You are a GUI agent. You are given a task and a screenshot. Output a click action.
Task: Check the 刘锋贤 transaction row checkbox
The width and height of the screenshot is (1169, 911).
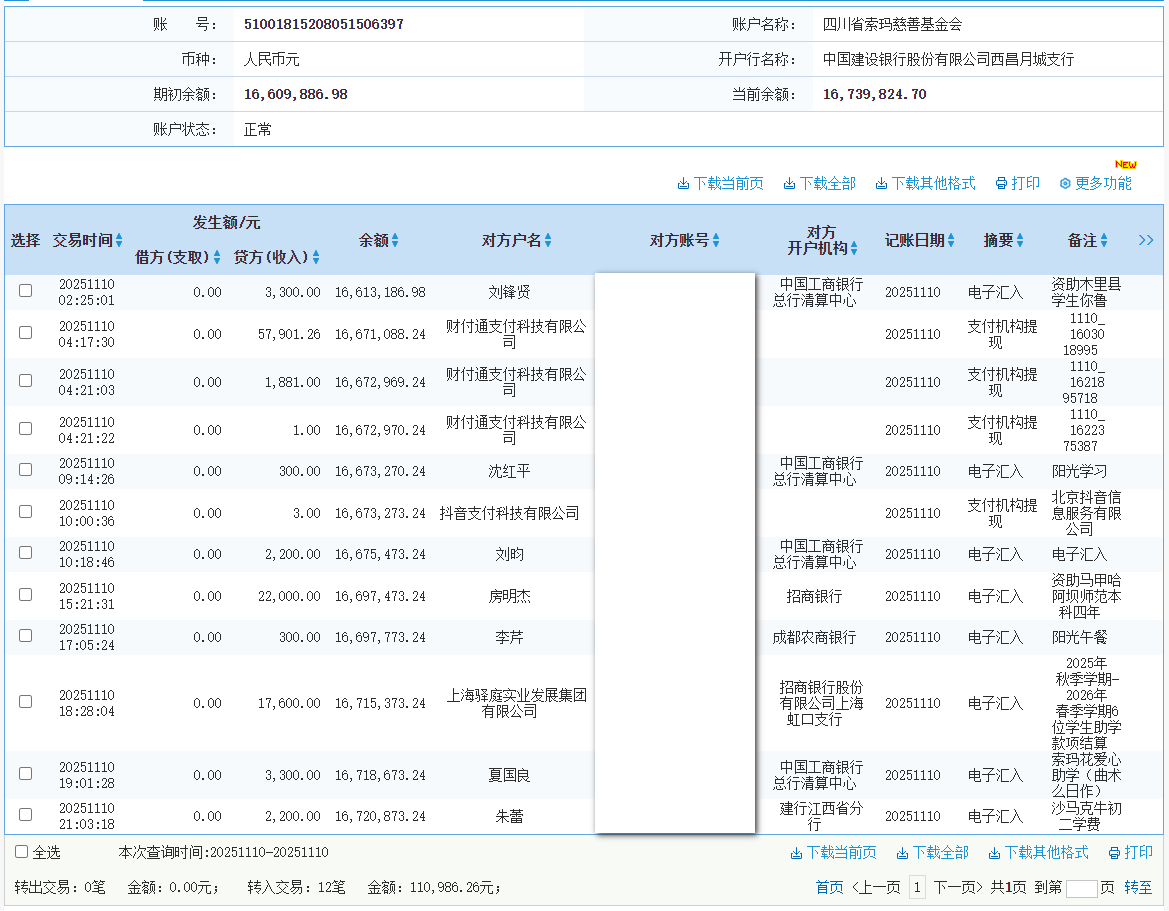click(x=25, y=288)
